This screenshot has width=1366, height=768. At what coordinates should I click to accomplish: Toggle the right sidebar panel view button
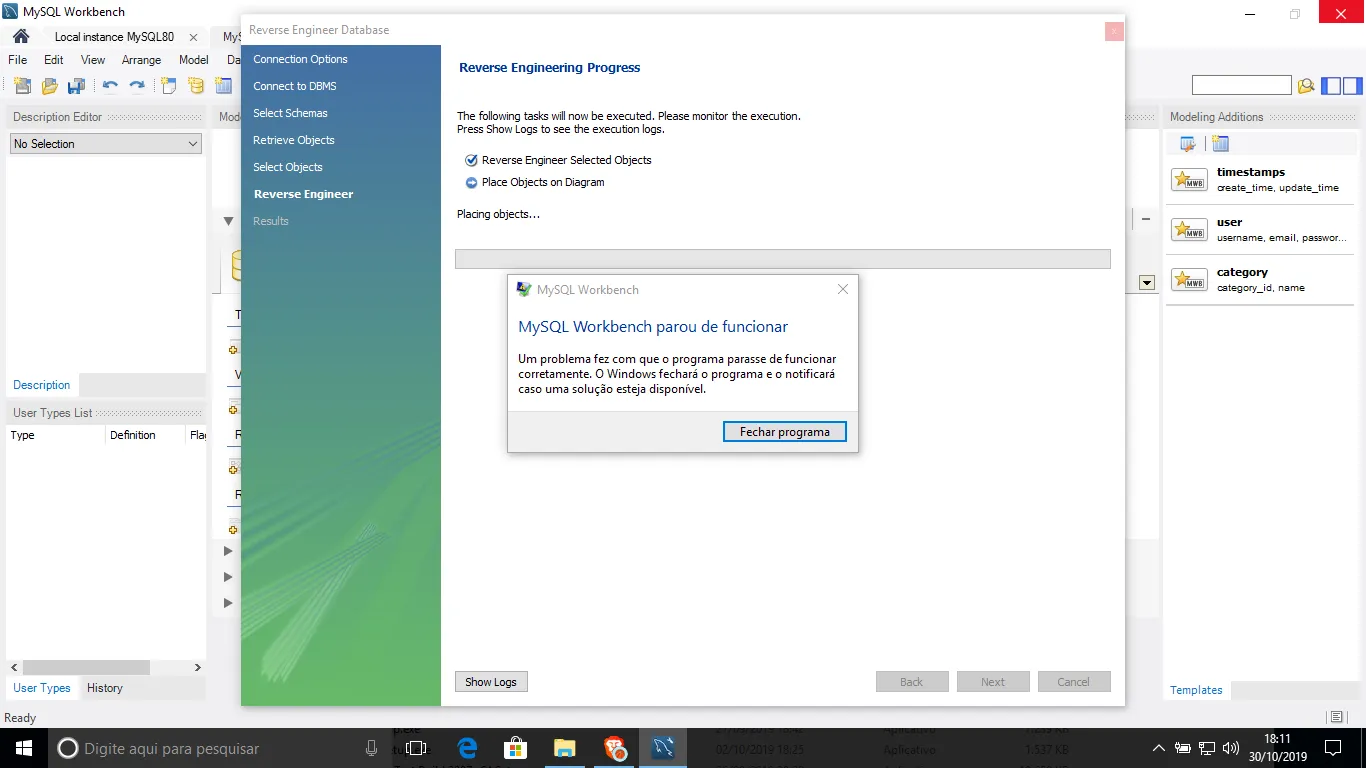(1353, 86)
